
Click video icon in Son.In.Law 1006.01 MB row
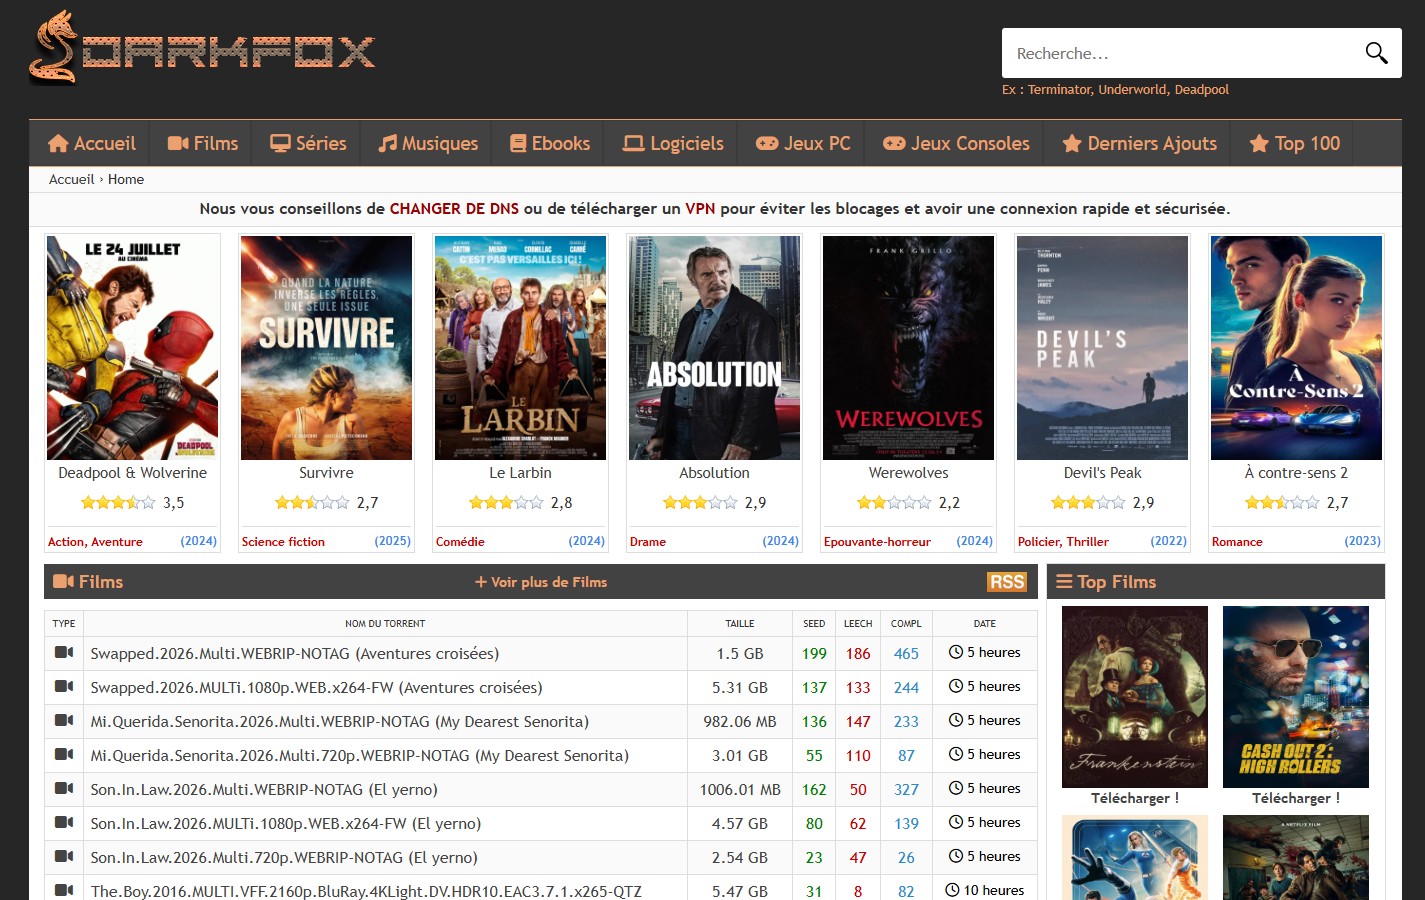pos(64,788)
